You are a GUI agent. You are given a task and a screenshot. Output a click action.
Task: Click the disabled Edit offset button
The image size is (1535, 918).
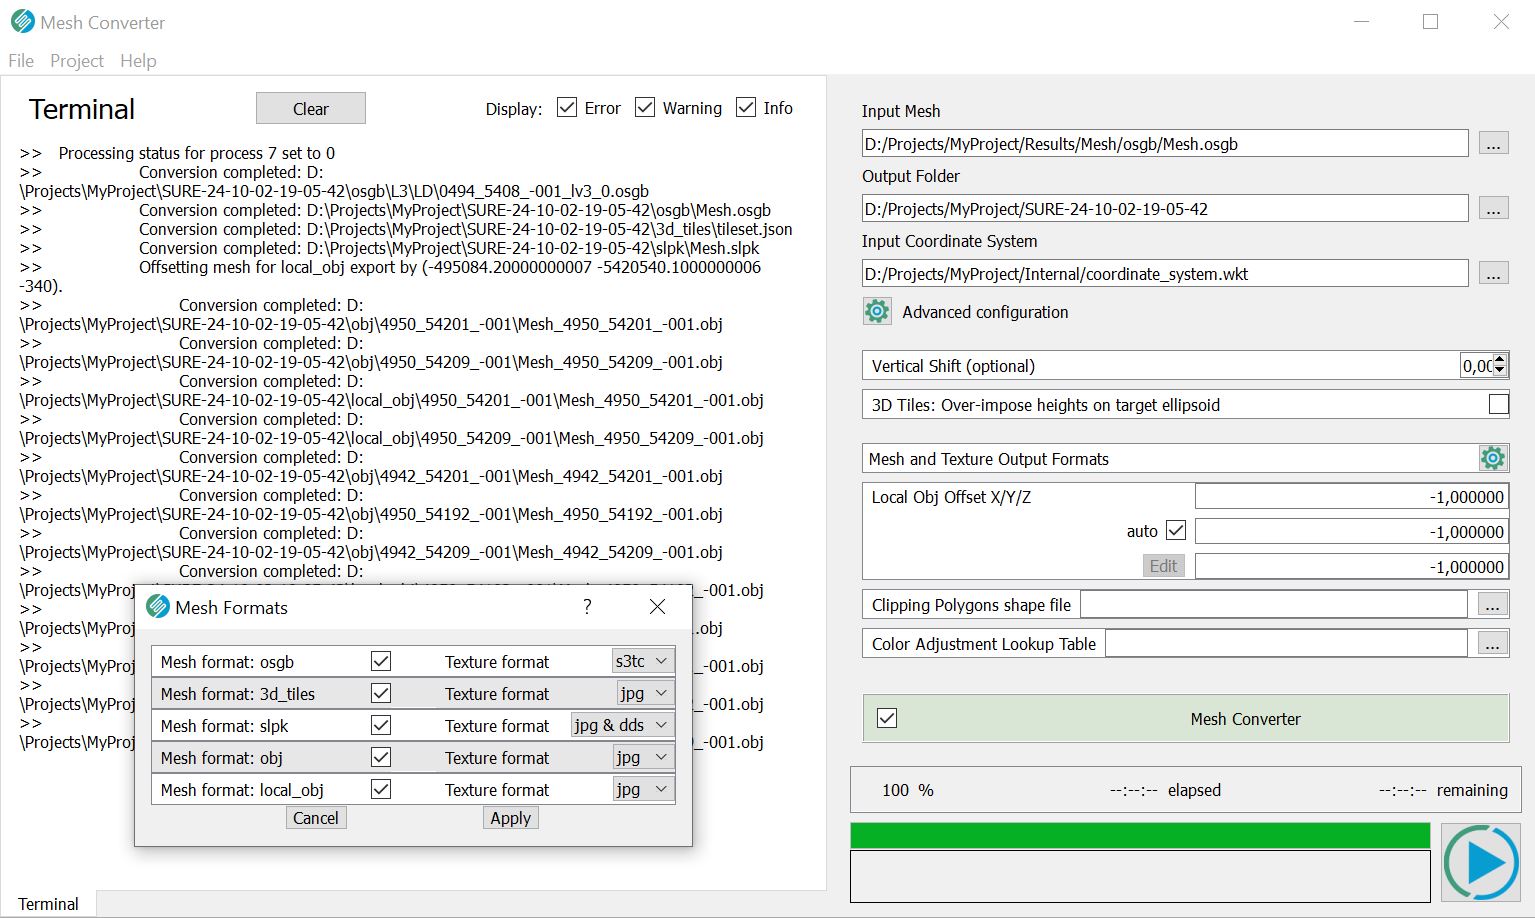coord(1164,565)
